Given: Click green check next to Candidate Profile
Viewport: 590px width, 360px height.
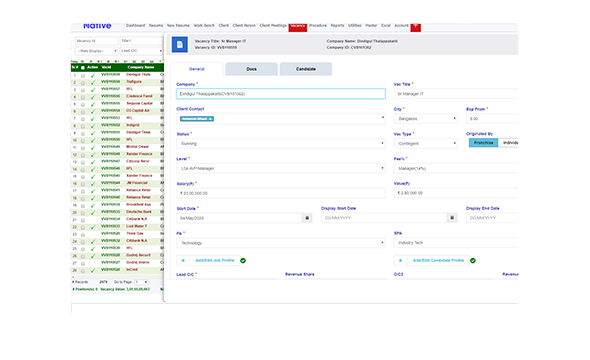Looking at the screenshot, I should pos(473,261).
